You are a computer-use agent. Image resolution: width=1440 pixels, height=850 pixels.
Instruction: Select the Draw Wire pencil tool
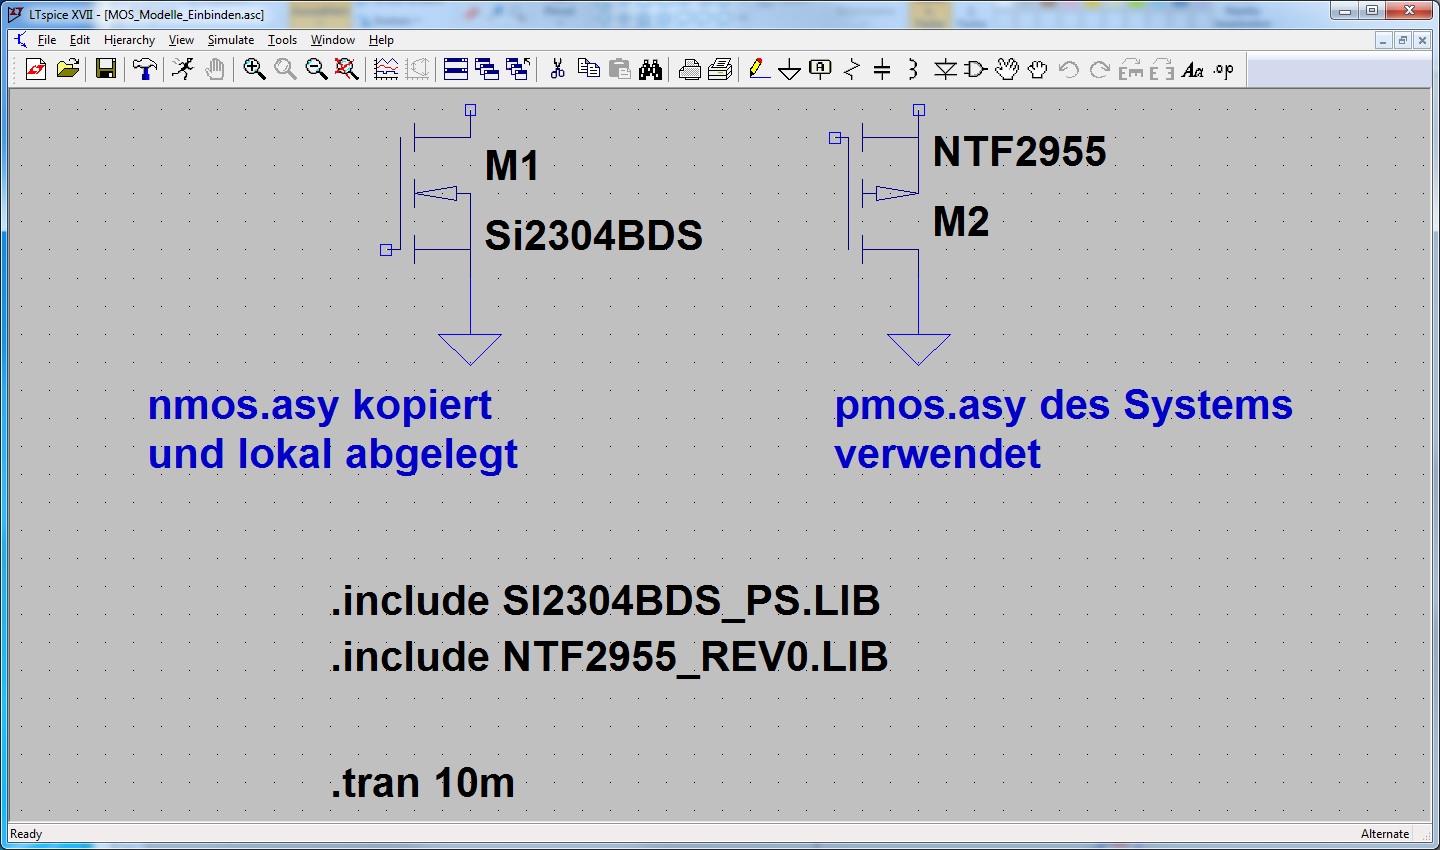[x=758, y=69]
